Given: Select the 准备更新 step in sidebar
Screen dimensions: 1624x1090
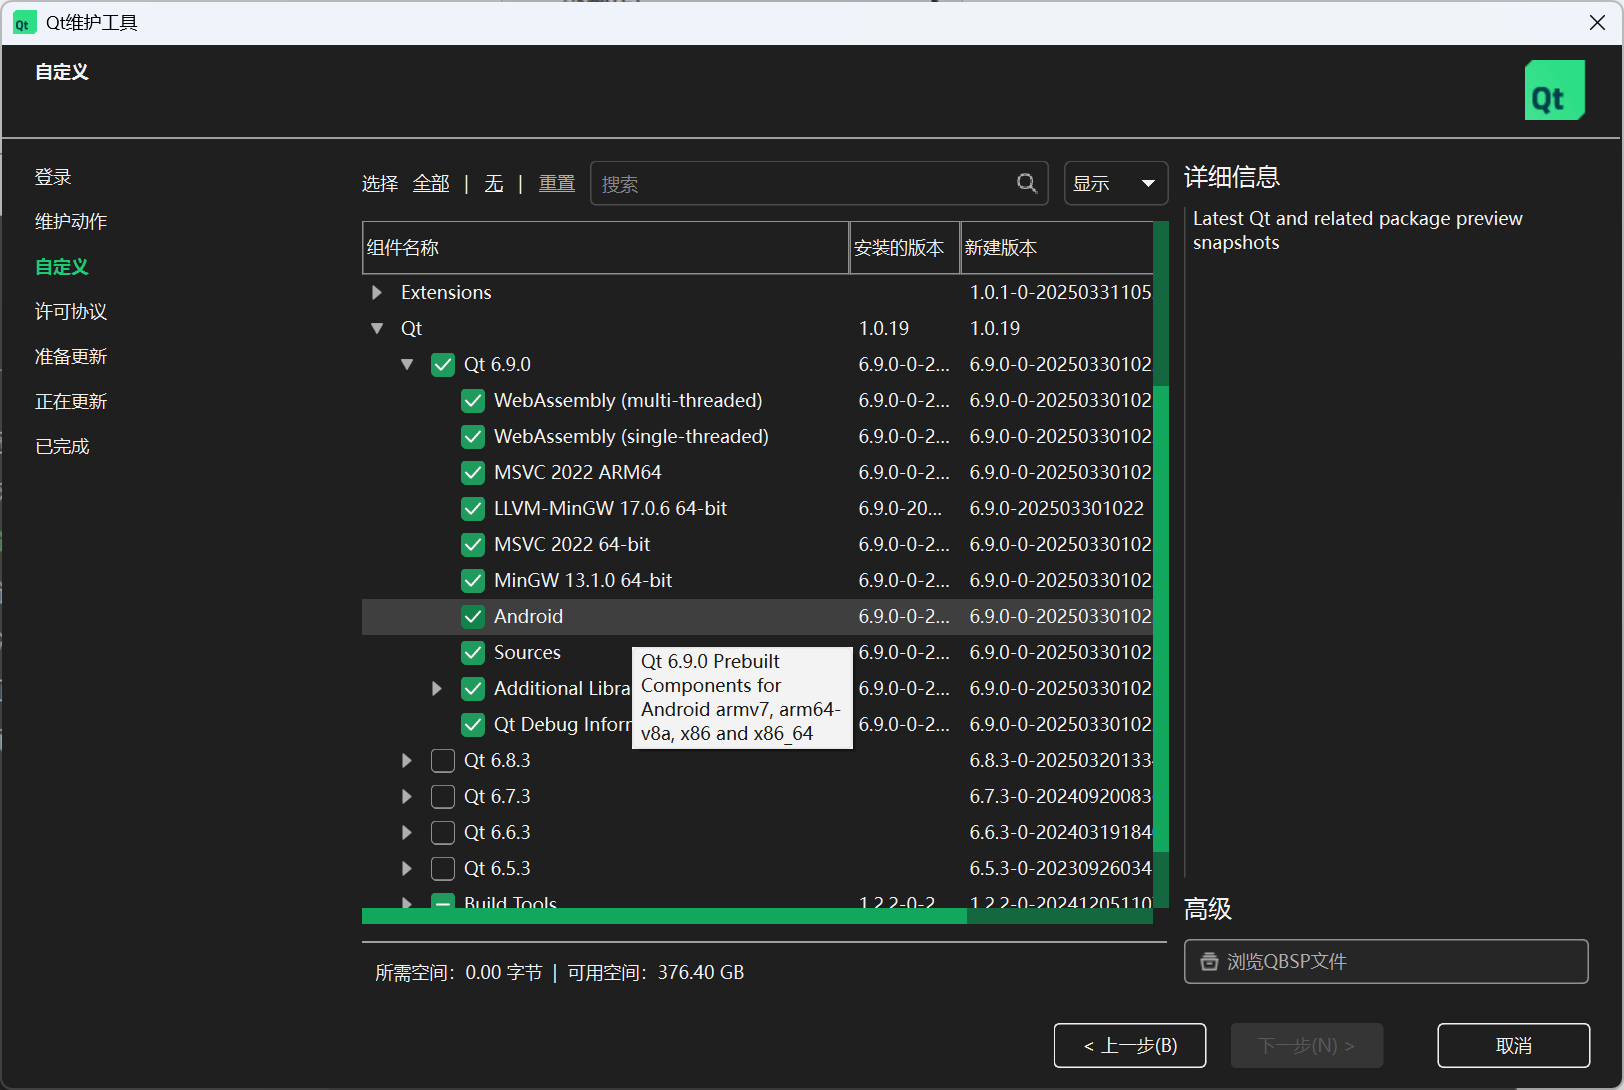Looking at the screenshot, I should [71, 356].
